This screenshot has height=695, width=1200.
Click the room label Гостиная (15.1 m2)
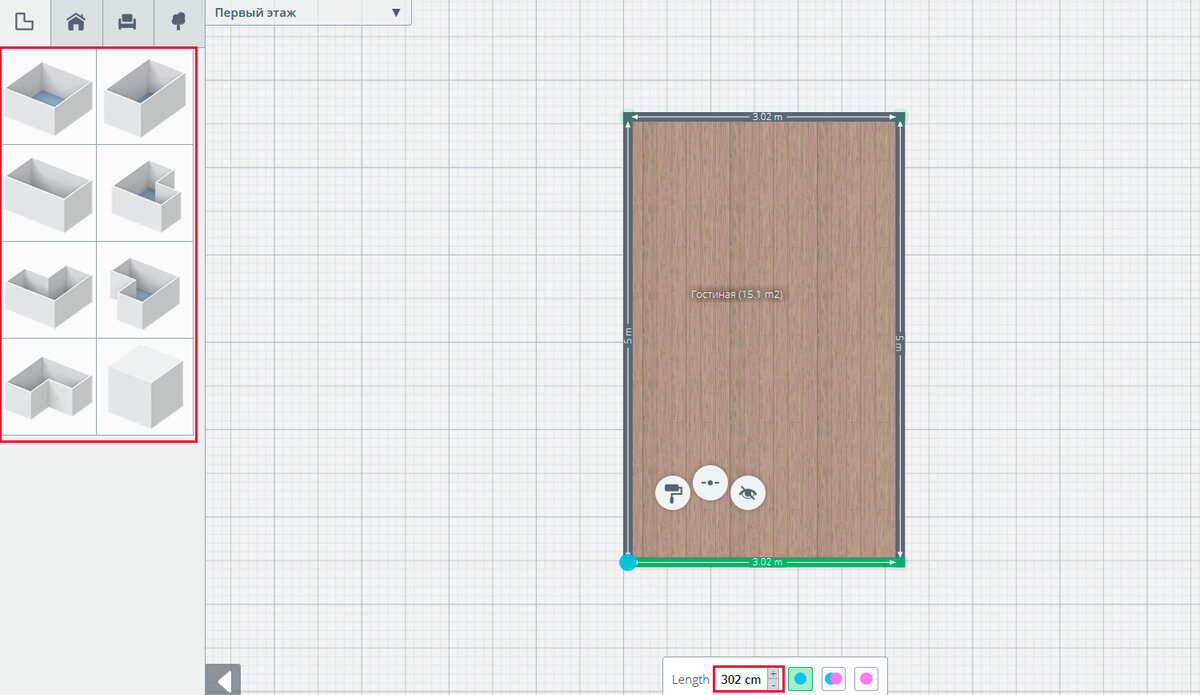[736, 295]
